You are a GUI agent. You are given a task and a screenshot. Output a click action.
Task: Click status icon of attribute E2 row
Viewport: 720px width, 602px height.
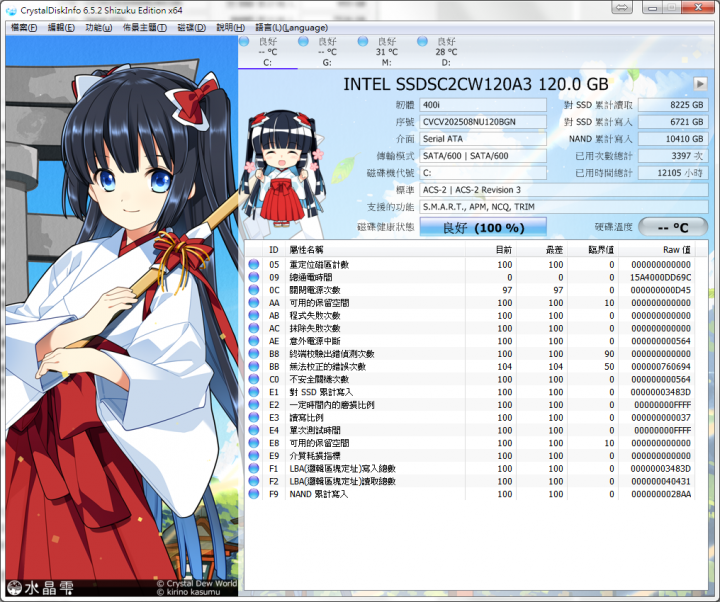pos(253,405)
